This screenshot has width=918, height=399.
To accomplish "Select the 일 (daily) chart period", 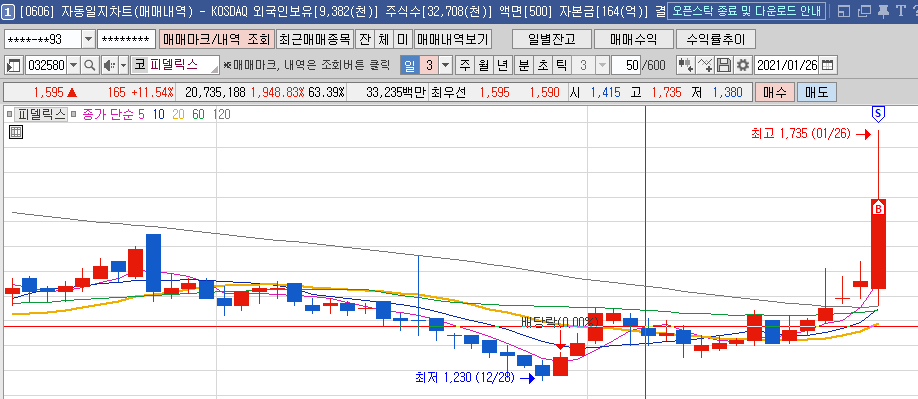I will tap(410, 65).
